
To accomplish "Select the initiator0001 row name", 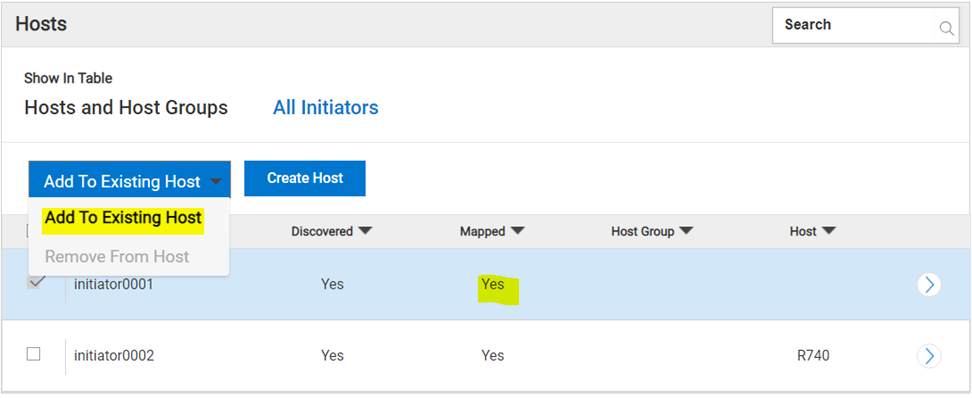I will (x=113, y=285).
